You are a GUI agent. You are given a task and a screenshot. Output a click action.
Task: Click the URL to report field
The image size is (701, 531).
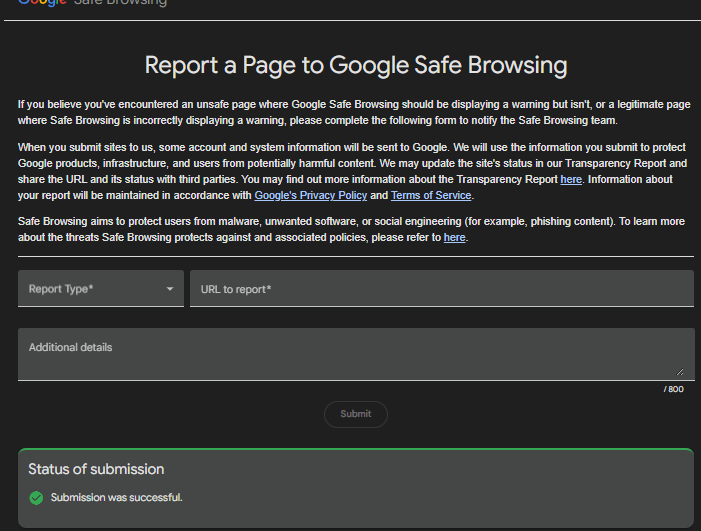pos(442,288)
